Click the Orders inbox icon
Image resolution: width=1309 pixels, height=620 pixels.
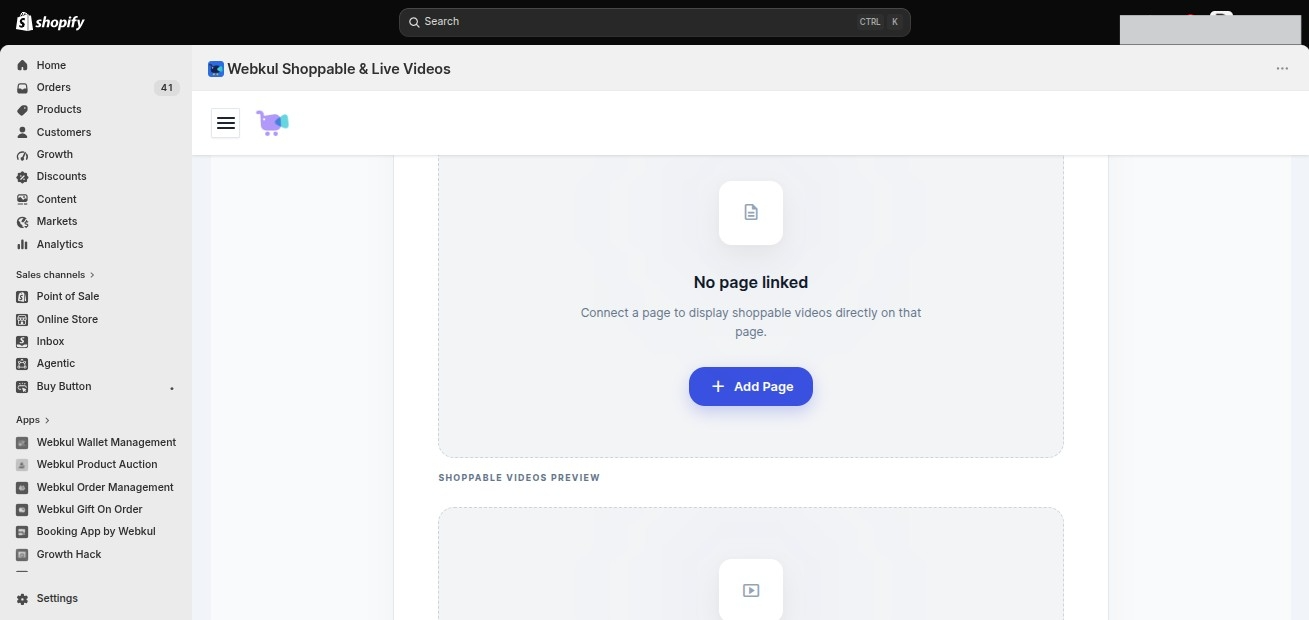(22, 87)
